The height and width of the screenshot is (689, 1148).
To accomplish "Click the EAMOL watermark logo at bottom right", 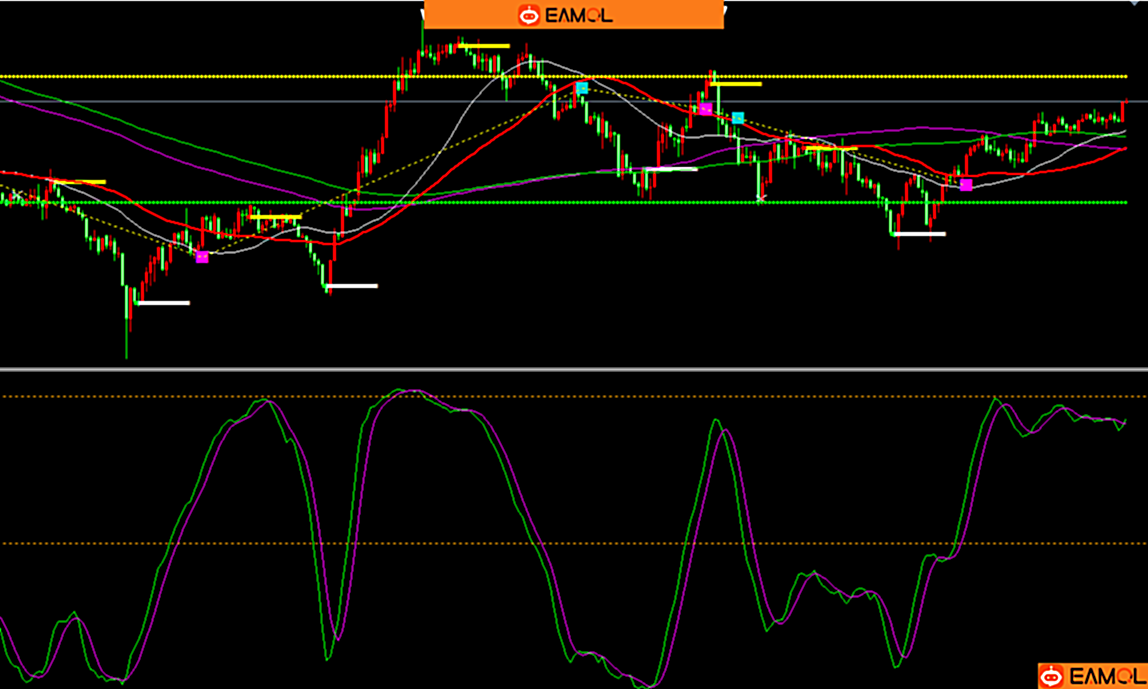I will 1091,676.
